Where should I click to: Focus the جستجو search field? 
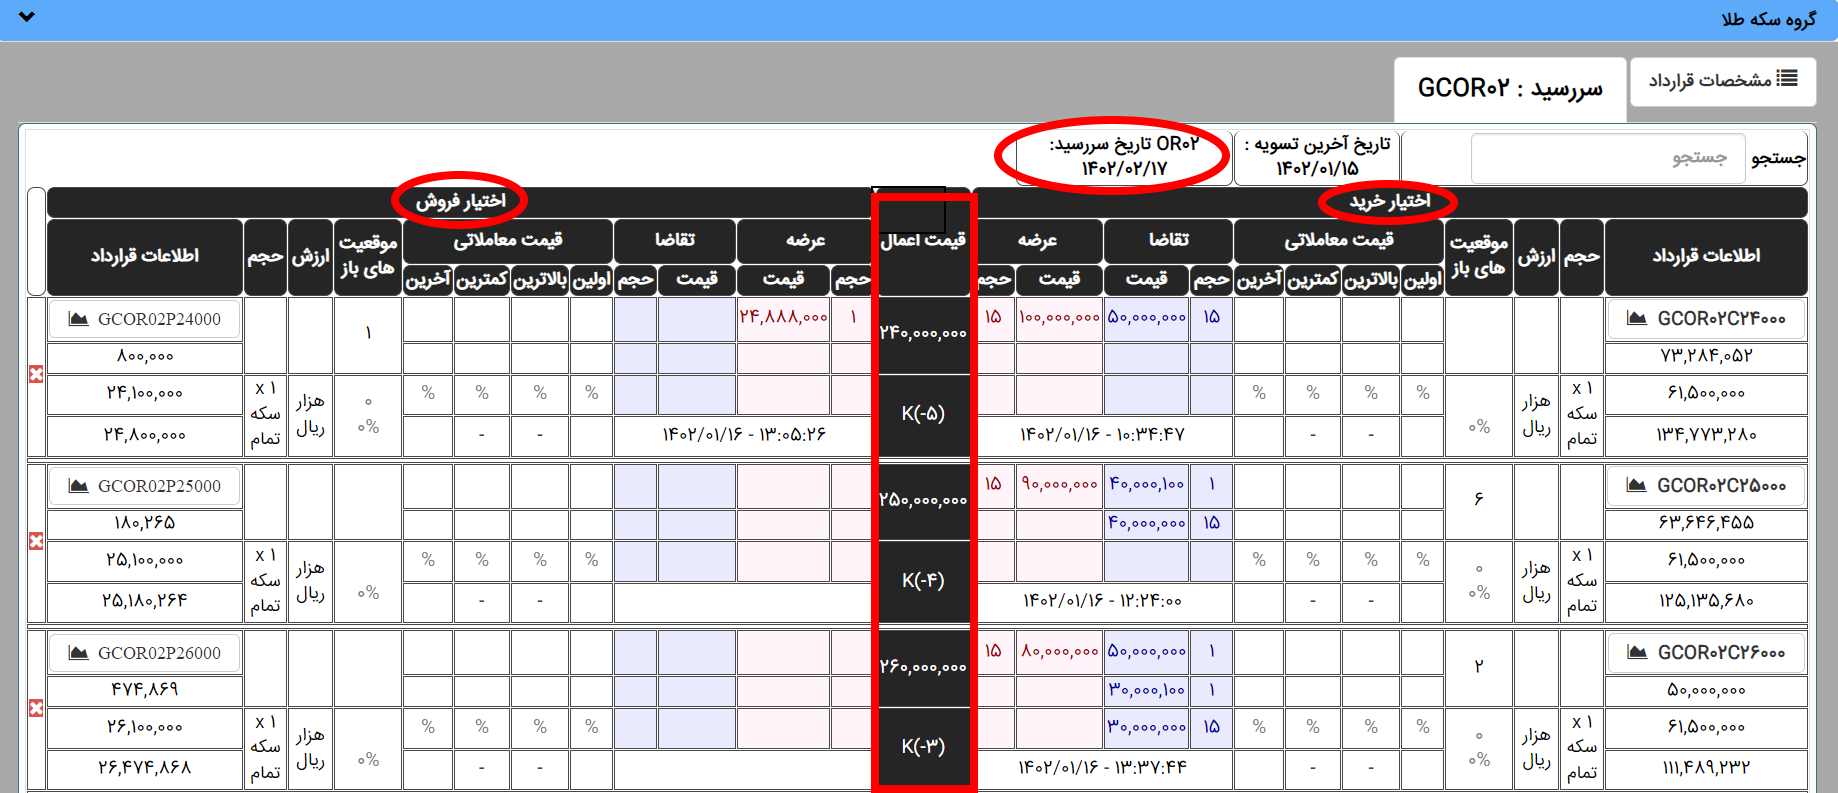(x=1608, y=158)
